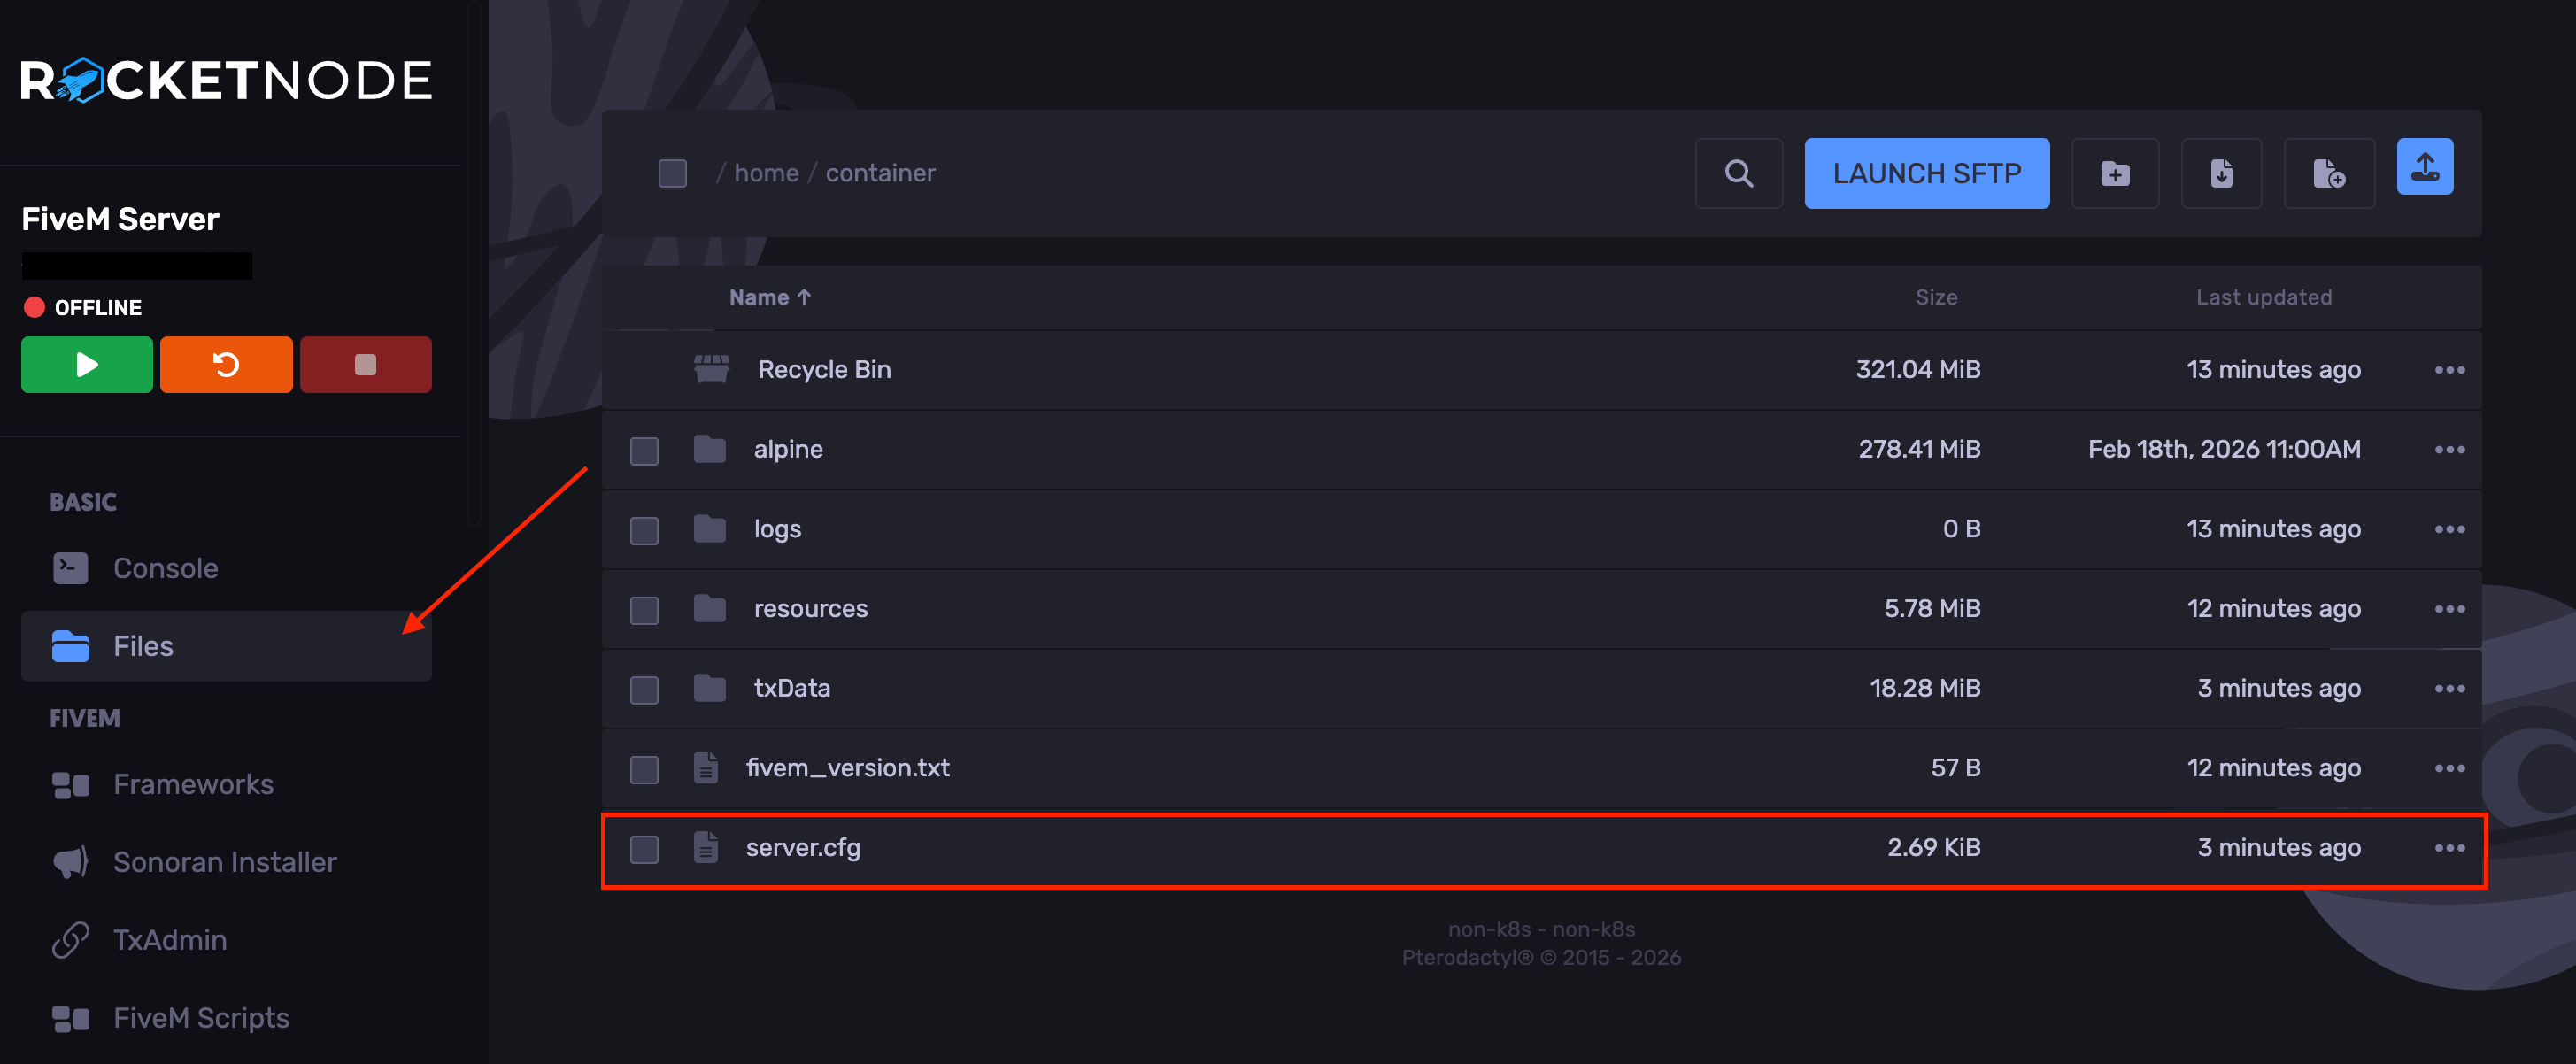Expand the actions menu for Recycle Bin

pyautogui.click(x=2449, y=370)
